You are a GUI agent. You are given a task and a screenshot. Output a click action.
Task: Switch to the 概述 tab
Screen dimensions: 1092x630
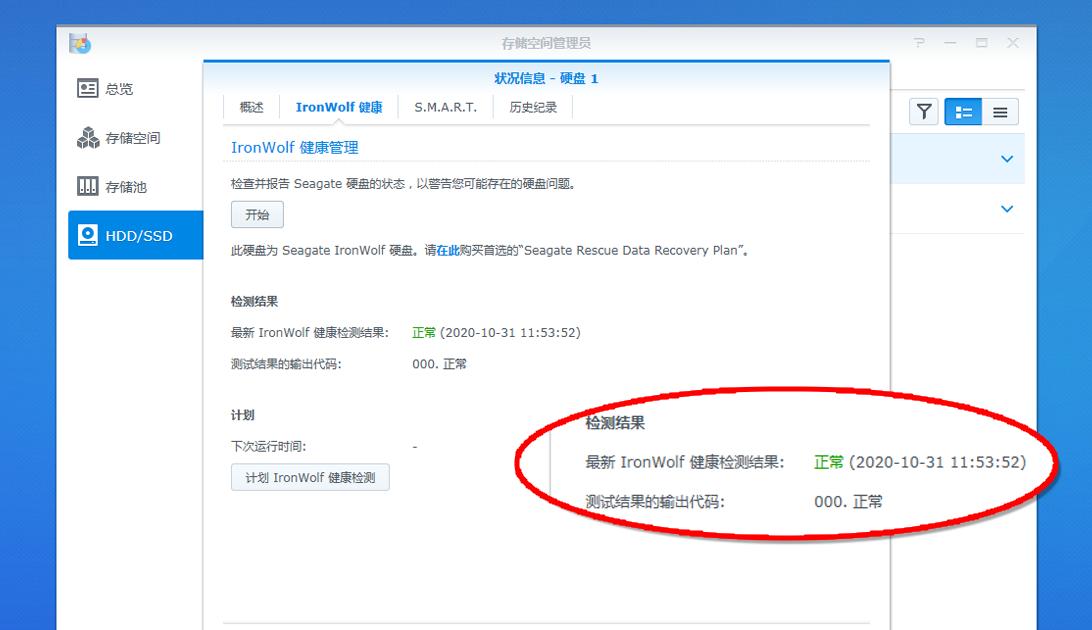pos(251,106)
